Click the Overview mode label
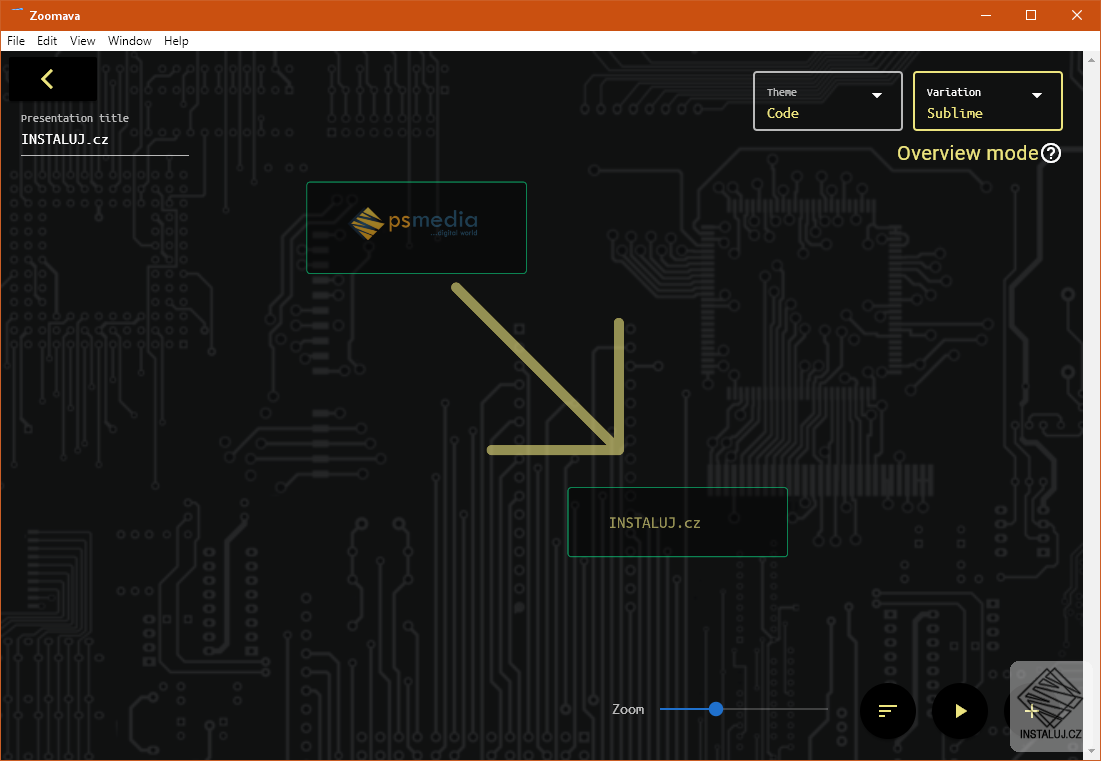 (967, 153)
